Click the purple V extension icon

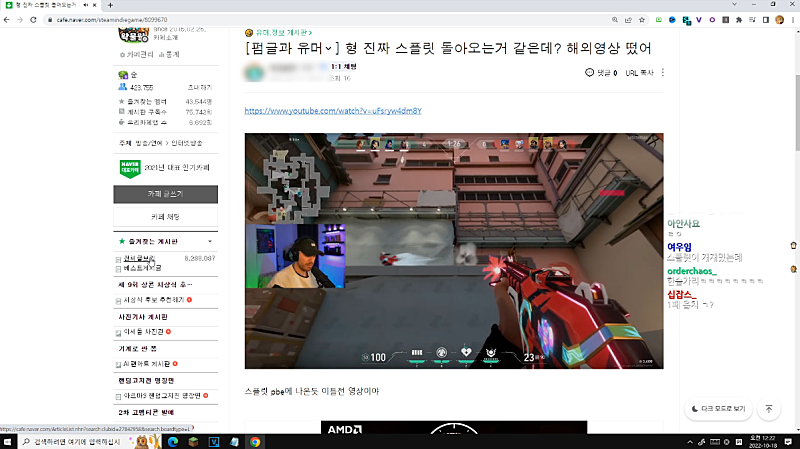click(x=698, y=20)
